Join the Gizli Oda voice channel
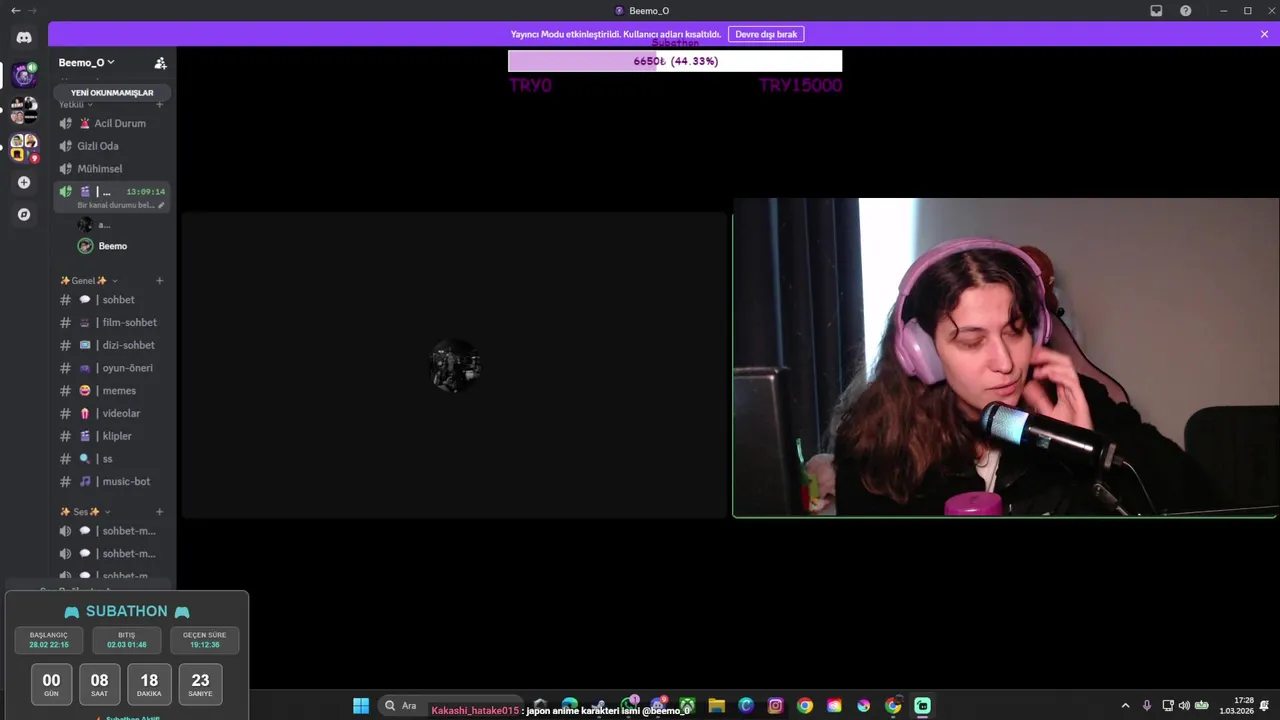The height and width of the screenshot is (720, 1280). pyautogui.click(x=112, y=146)
